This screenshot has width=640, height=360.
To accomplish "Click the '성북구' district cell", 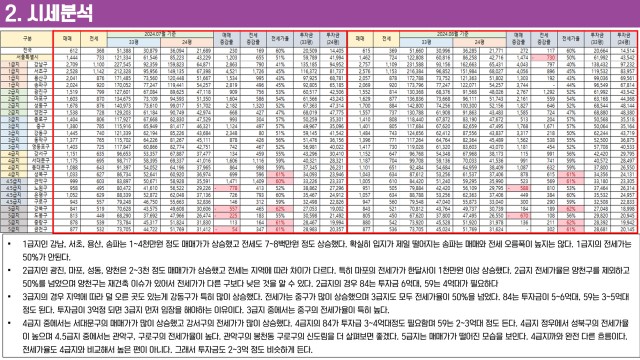I will tap(40, 174).
